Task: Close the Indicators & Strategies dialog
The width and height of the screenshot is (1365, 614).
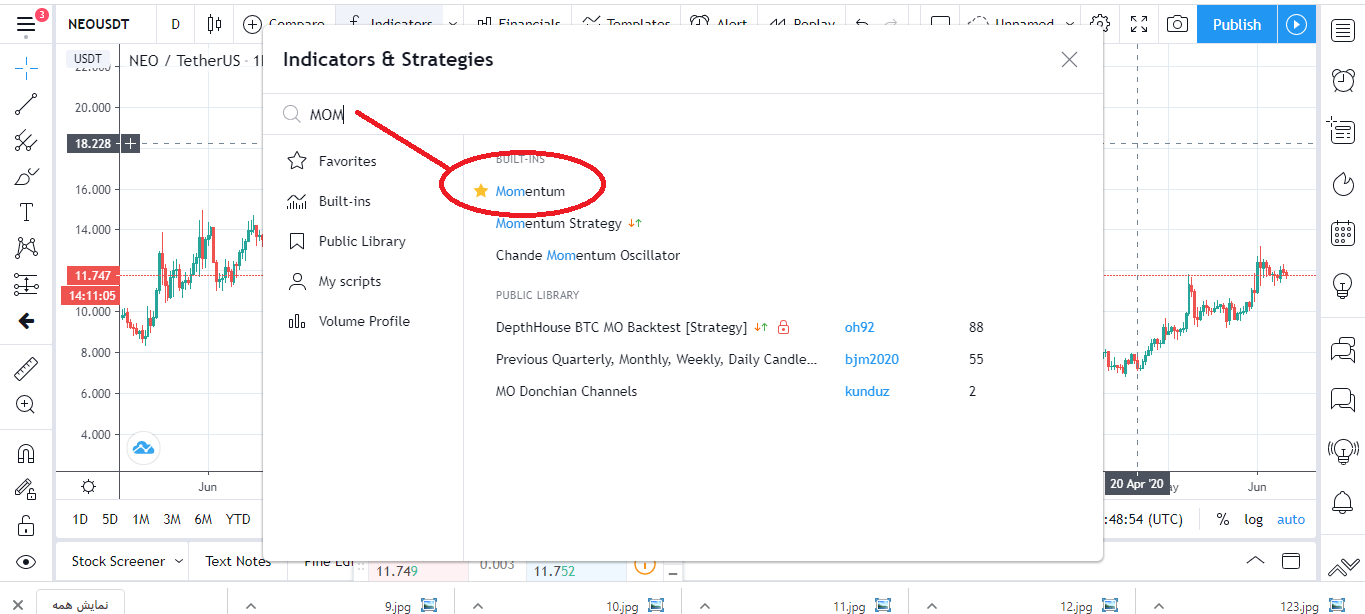Action: tap(1070, 60)
